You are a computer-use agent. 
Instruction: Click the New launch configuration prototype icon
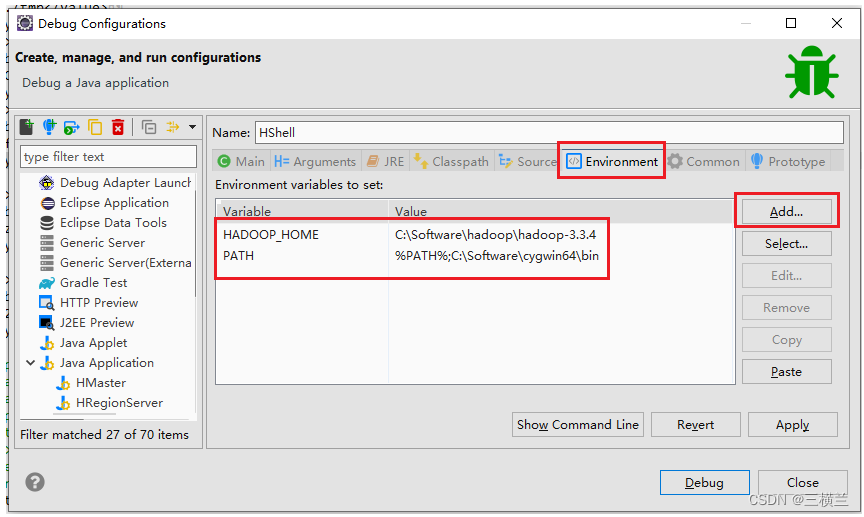pyautogui.click(x=50, y=127)
